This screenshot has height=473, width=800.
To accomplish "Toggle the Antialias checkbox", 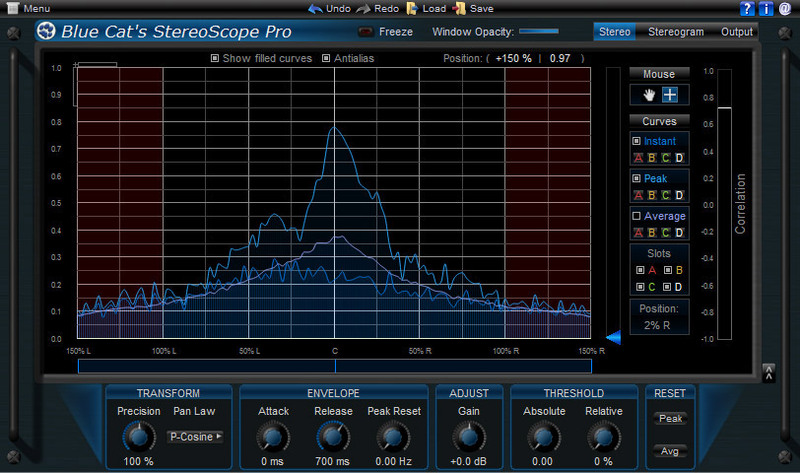I will (326, 58).
